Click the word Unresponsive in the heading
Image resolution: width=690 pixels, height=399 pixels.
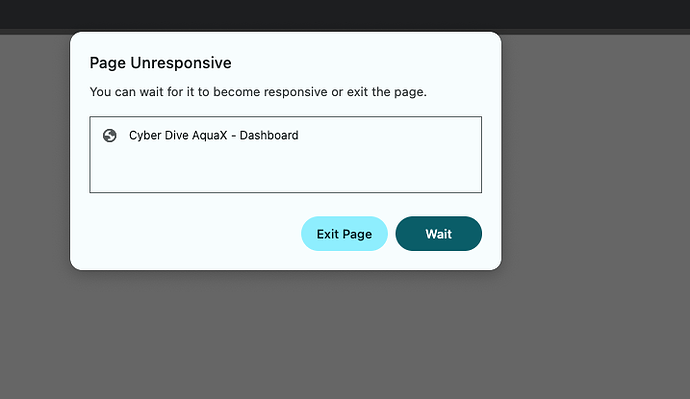click(x=181, y=63)
